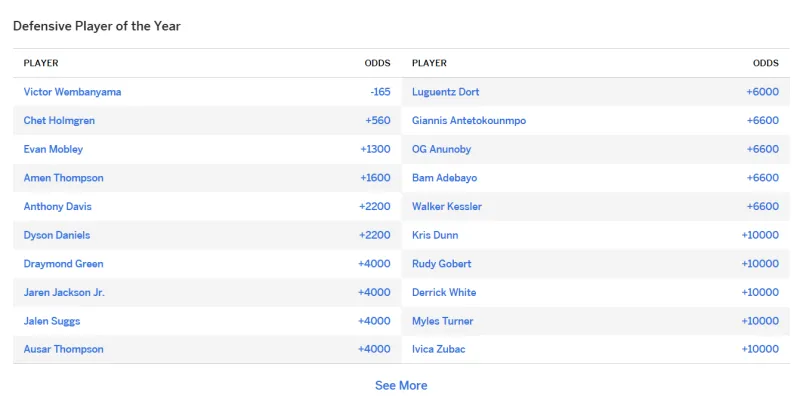Go to Dyson Daniels player profile
This screenshot has height=404, width=800.
tap(56, 235)
